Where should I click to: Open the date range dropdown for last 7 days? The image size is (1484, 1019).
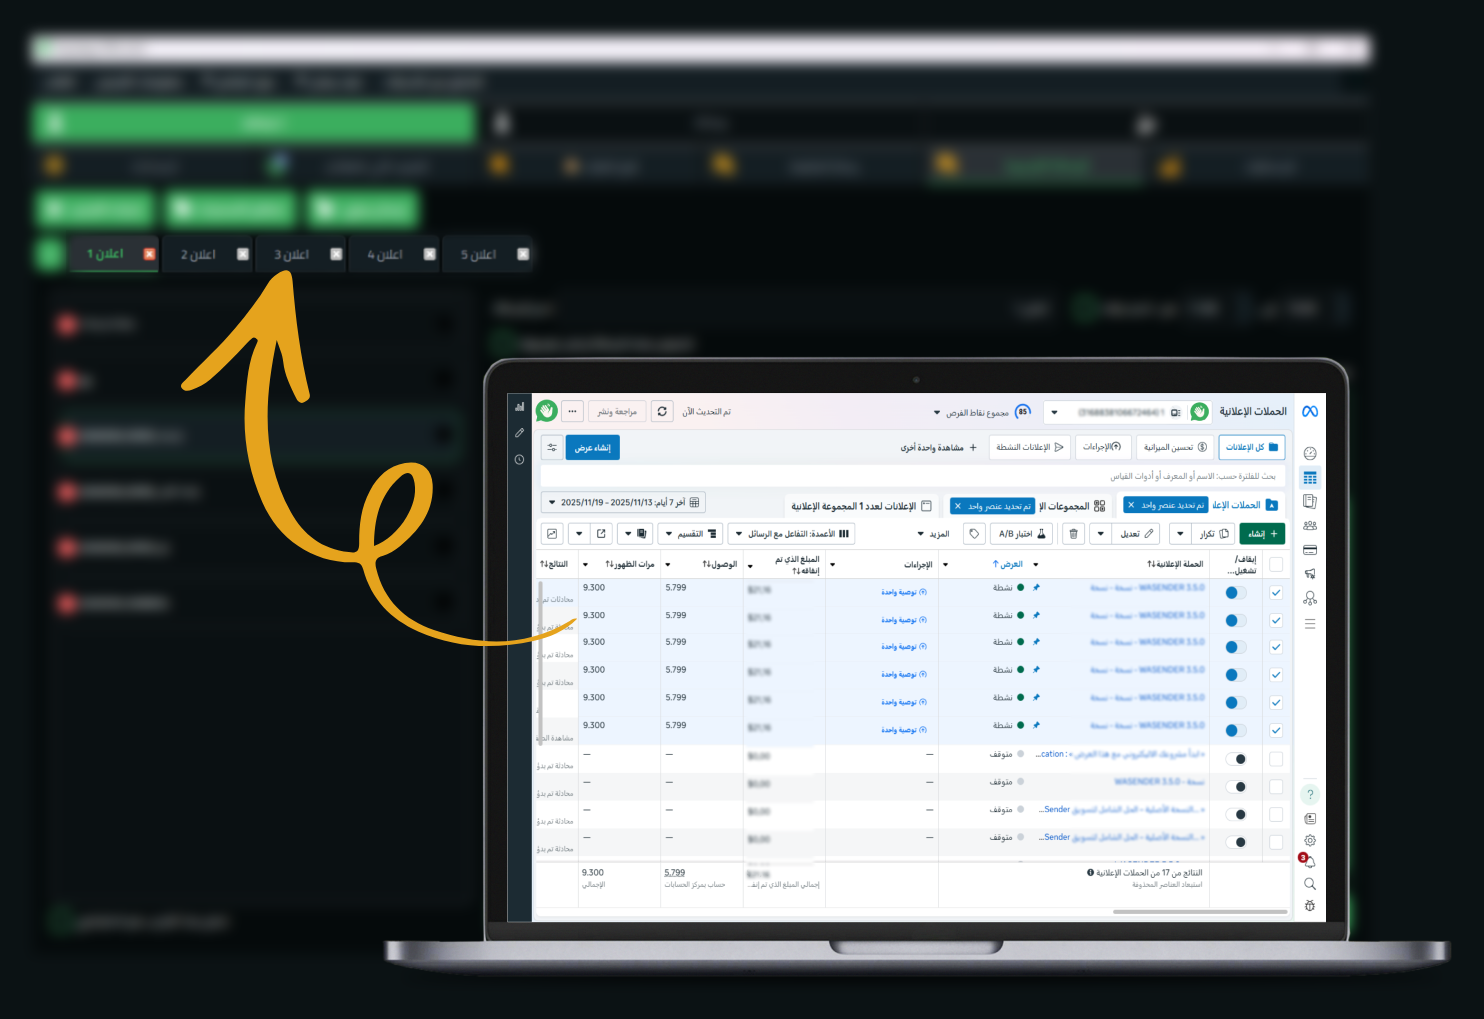(623, 503)
